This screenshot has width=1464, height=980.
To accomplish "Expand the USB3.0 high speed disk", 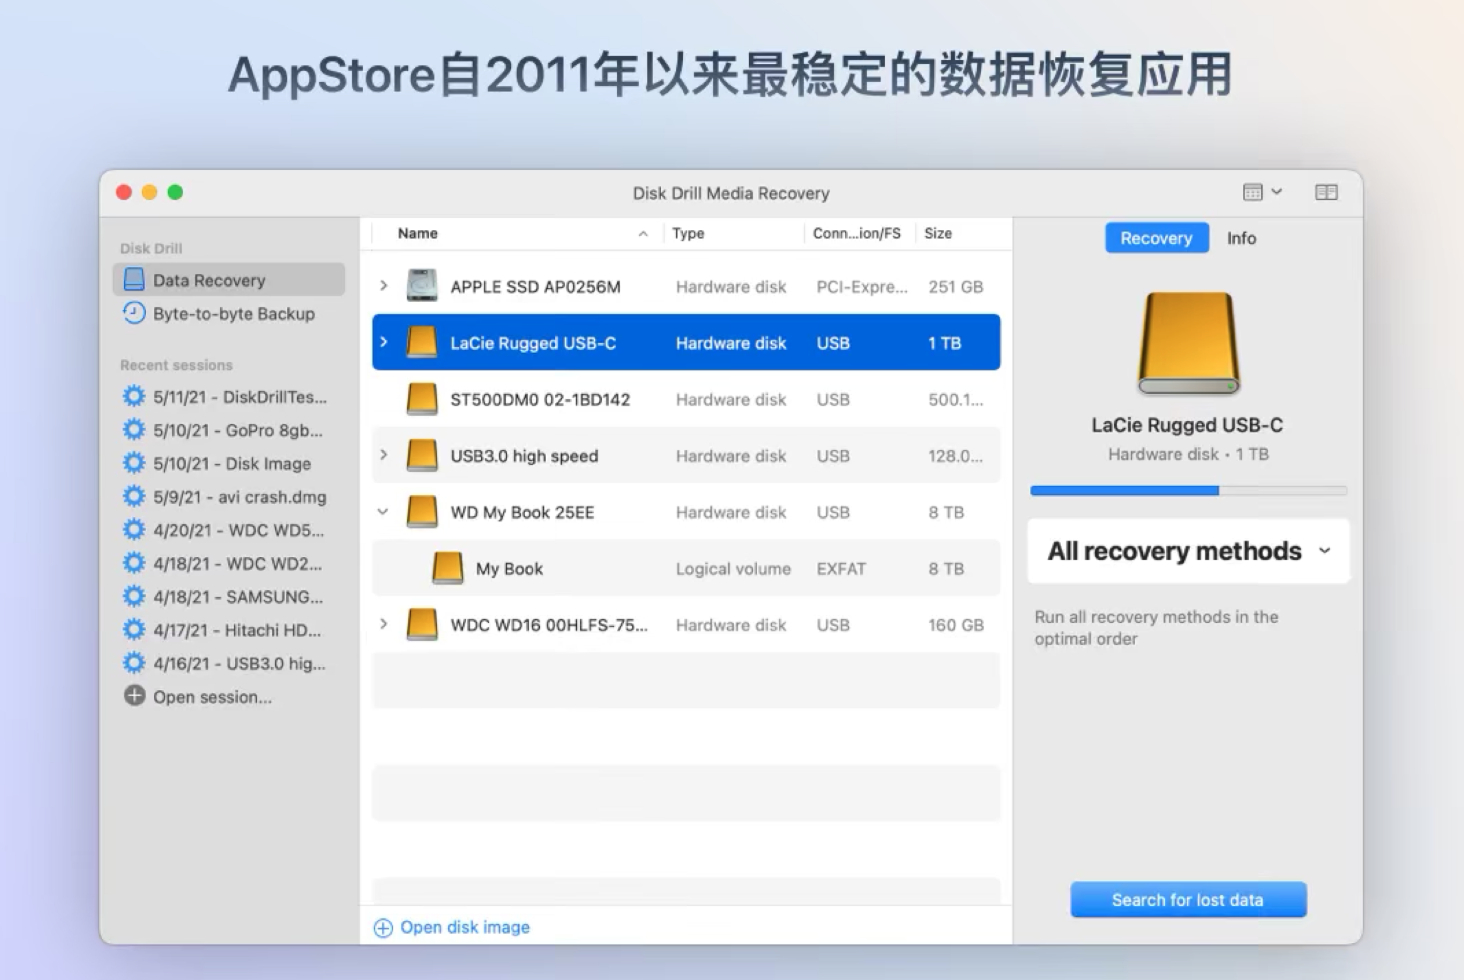I will (384, 455).
